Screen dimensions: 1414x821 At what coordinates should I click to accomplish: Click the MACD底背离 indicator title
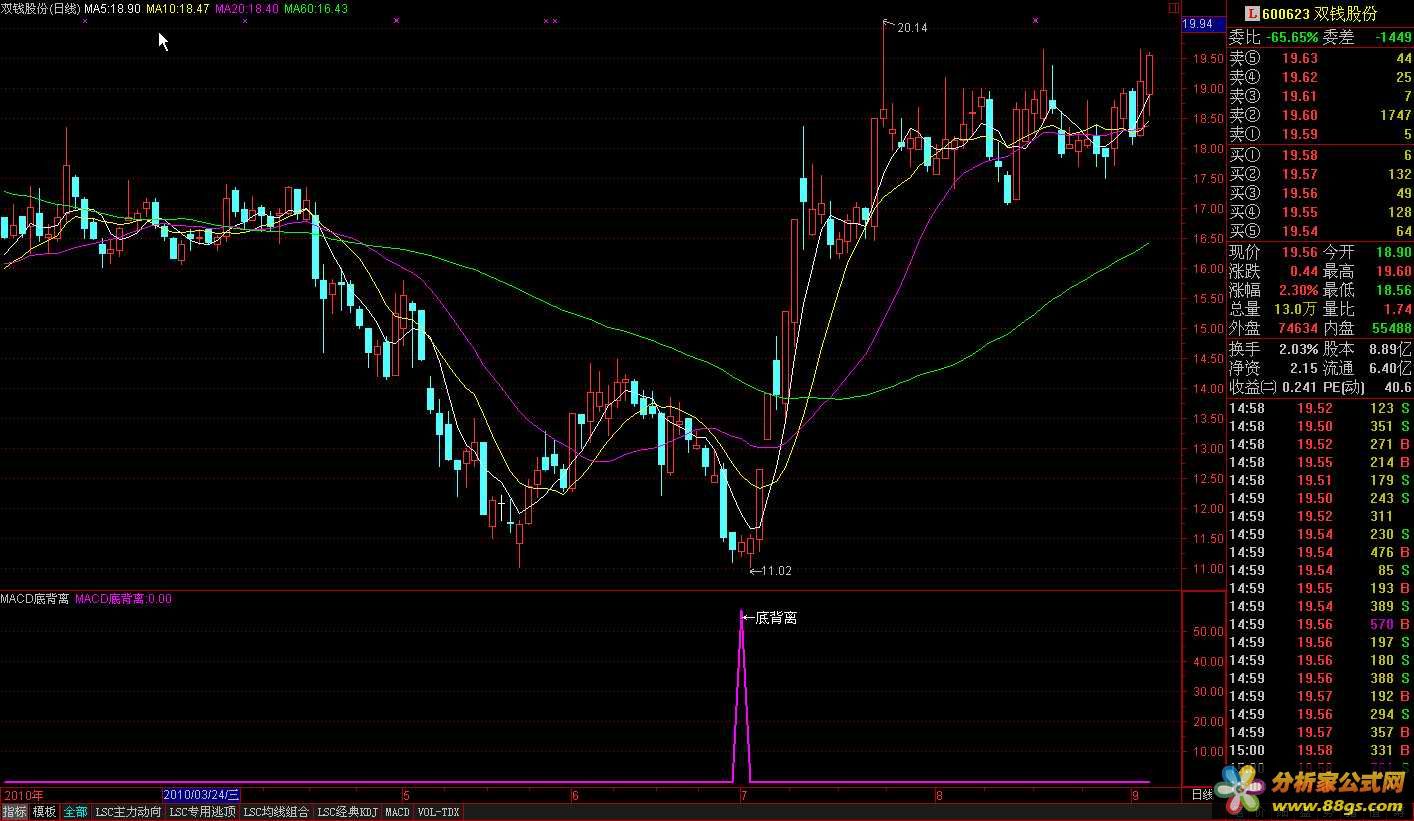click(x=35, y=599)
